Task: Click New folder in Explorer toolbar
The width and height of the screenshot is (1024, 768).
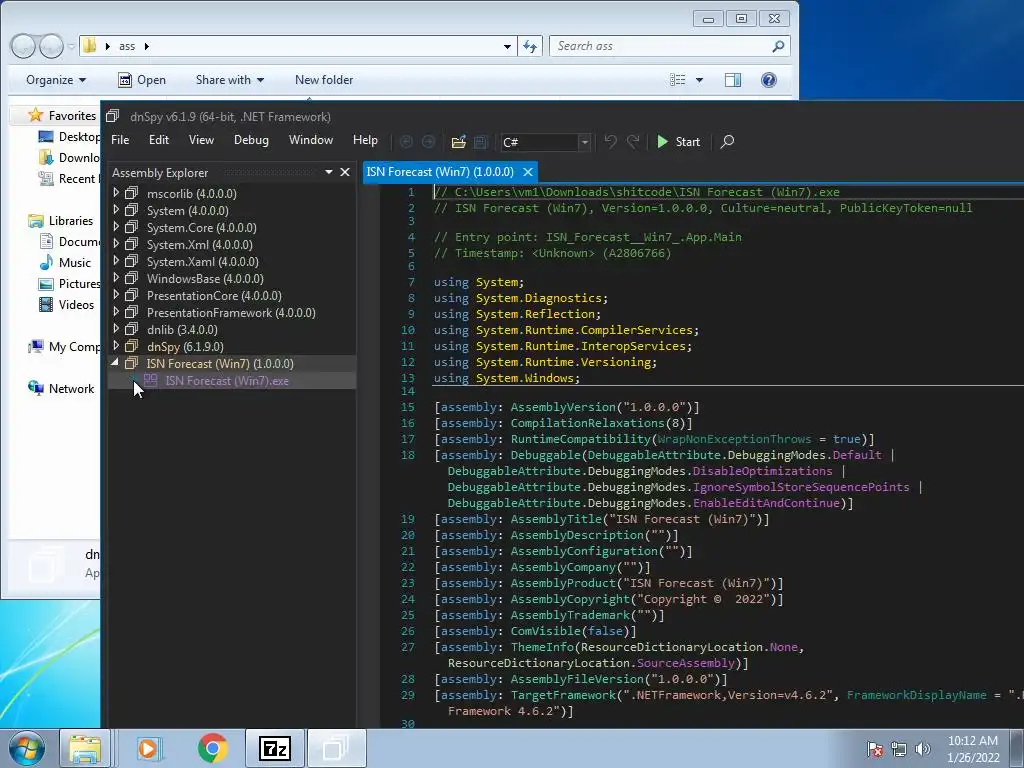Action: pyautogui.click(x=324, y=80)
